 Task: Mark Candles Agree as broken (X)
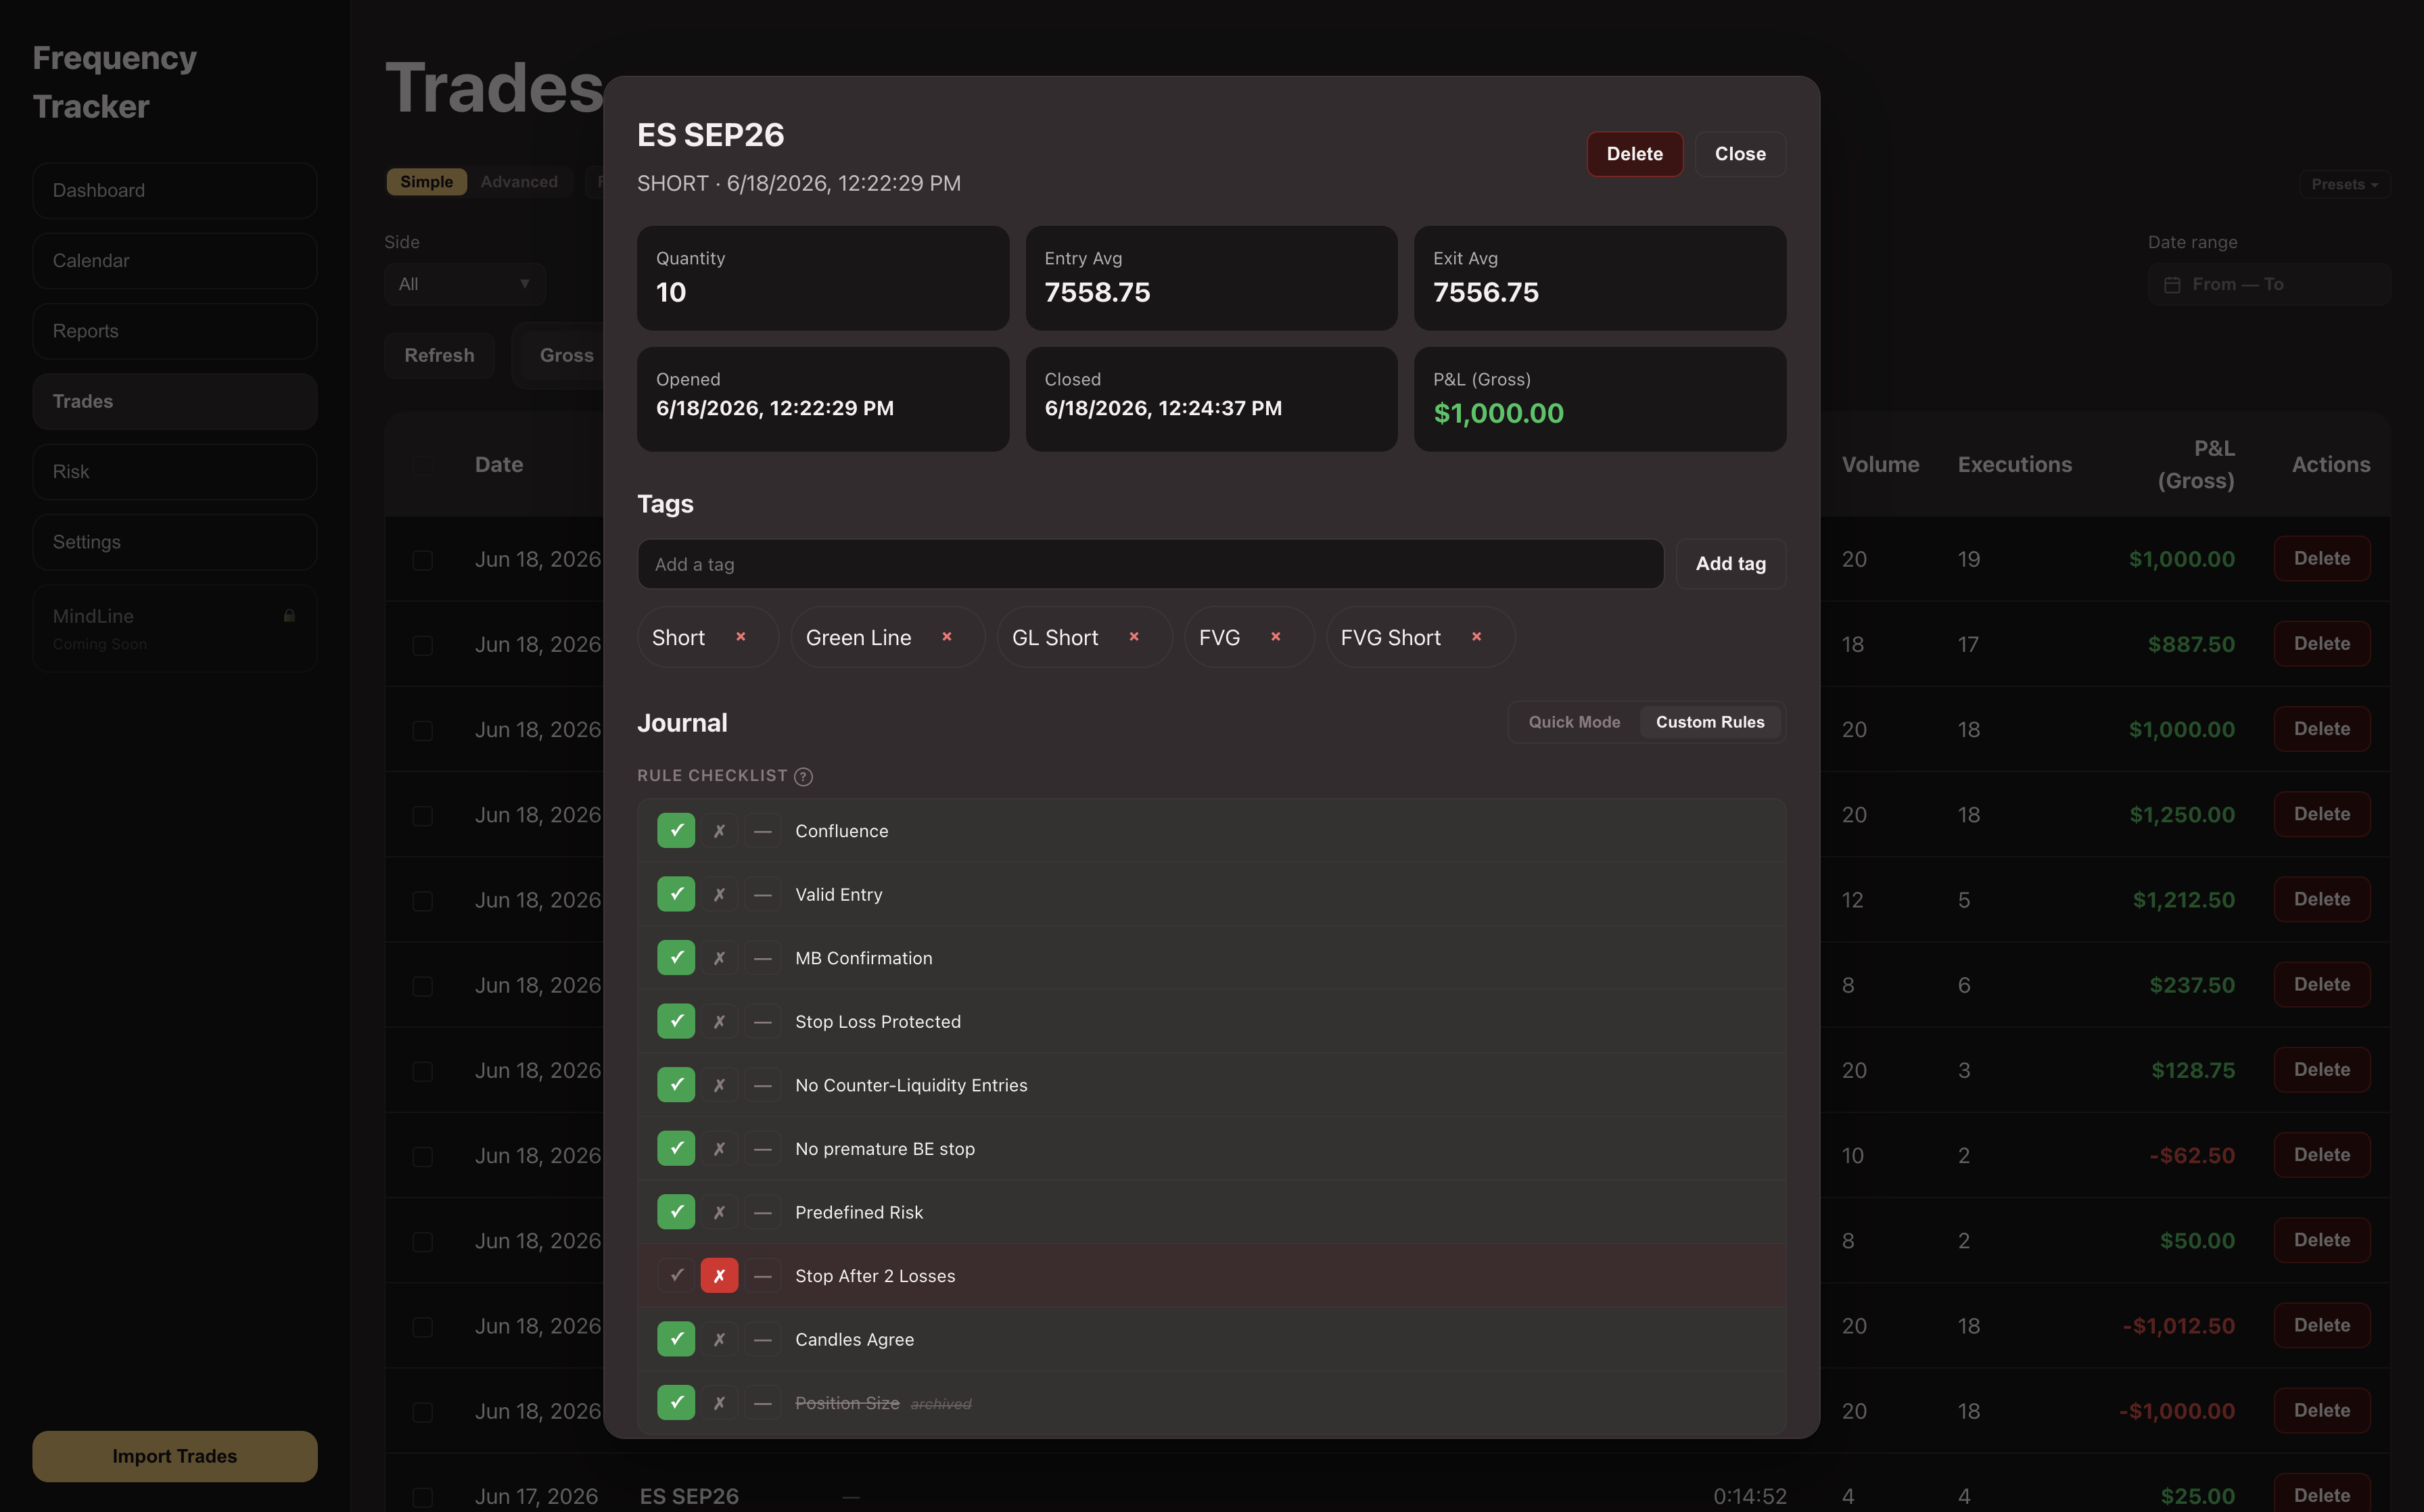(719, 1339)
